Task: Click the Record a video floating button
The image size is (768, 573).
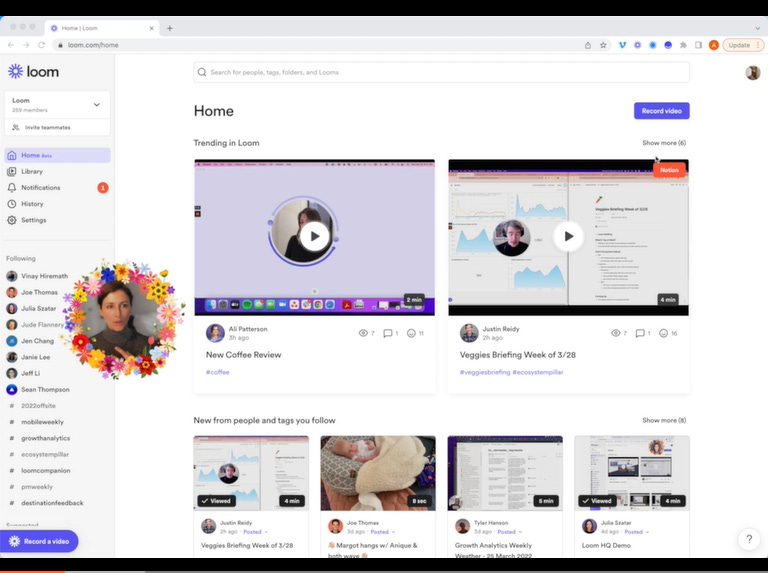Action: click(x=39, y=541)
